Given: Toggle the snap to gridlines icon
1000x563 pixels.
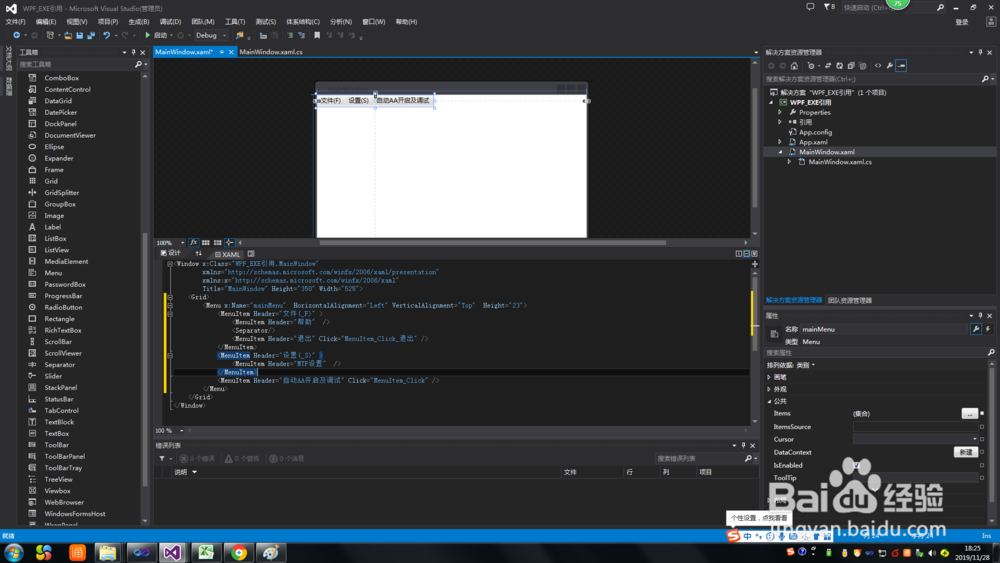Looking at the screenshot, I should 217,243.
